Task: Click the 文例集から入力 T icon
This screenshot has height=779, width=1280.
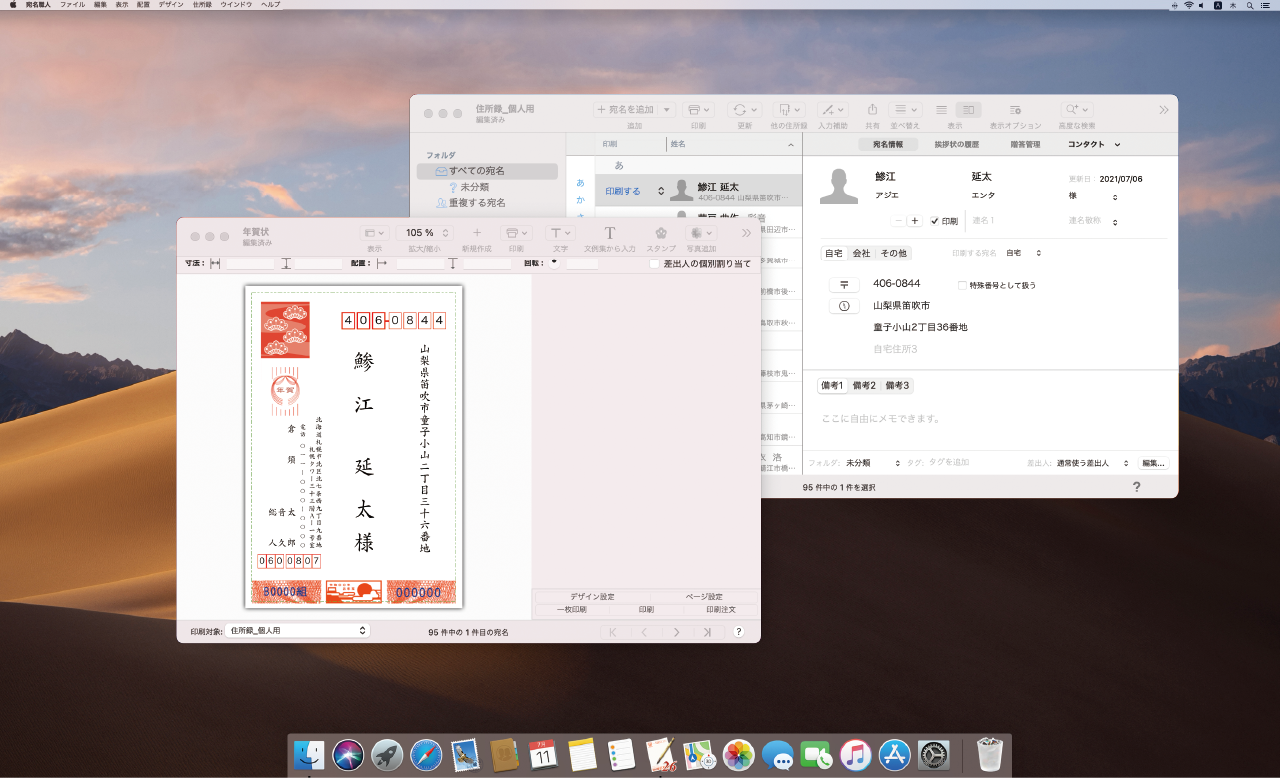Action: click(x=609, y=233)
